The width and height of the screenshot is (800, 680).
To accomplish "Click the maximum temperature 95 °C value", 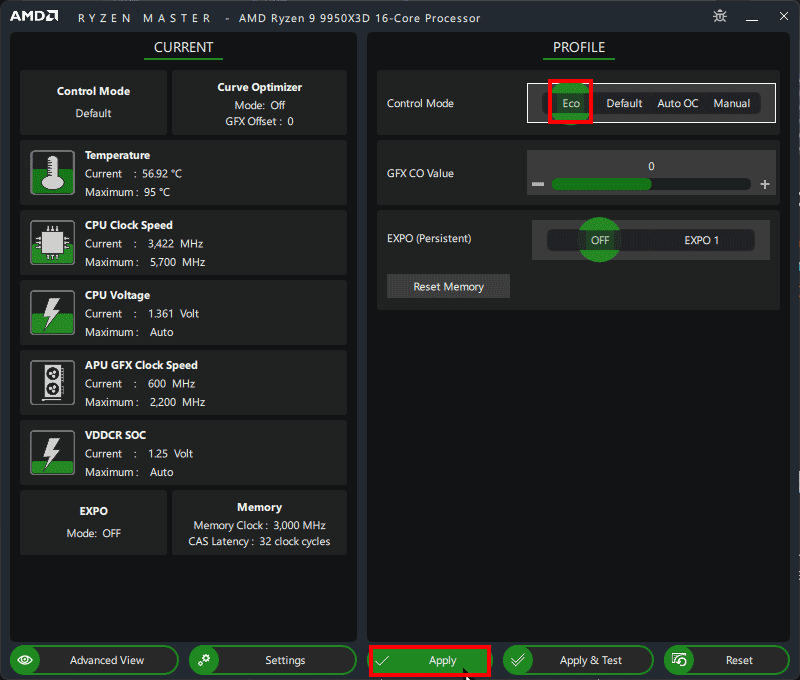I will pyautogui.click(x=157, y=192).
